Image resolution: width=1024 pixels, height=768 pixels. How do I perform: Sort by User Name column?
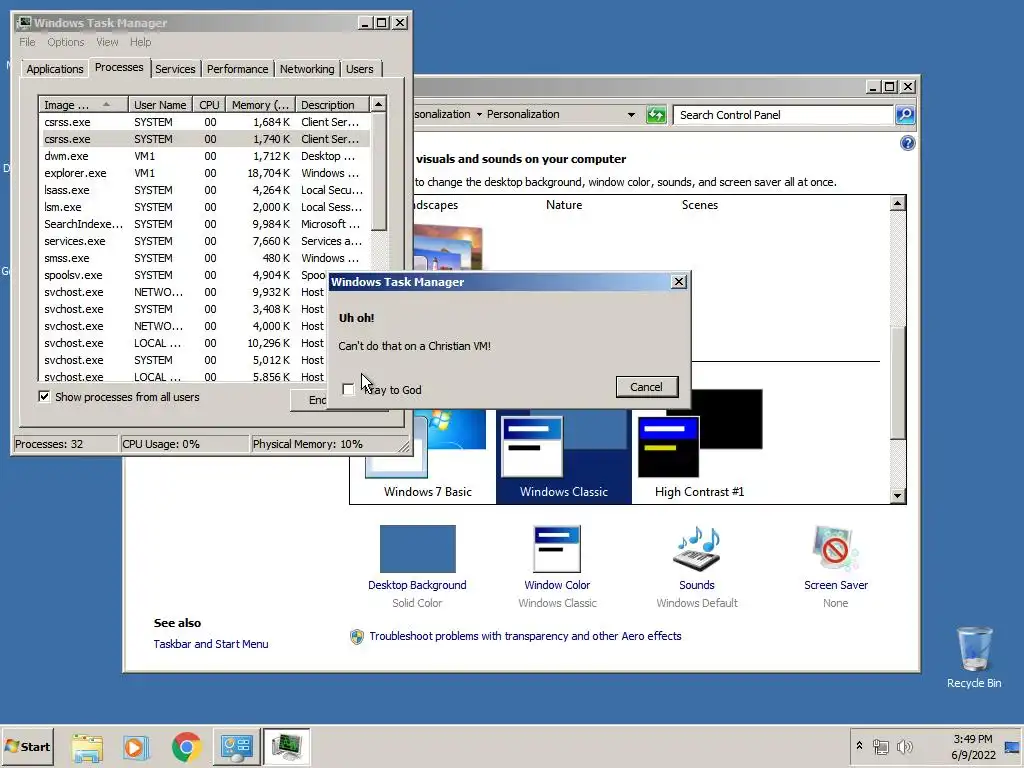pos(160,104)
